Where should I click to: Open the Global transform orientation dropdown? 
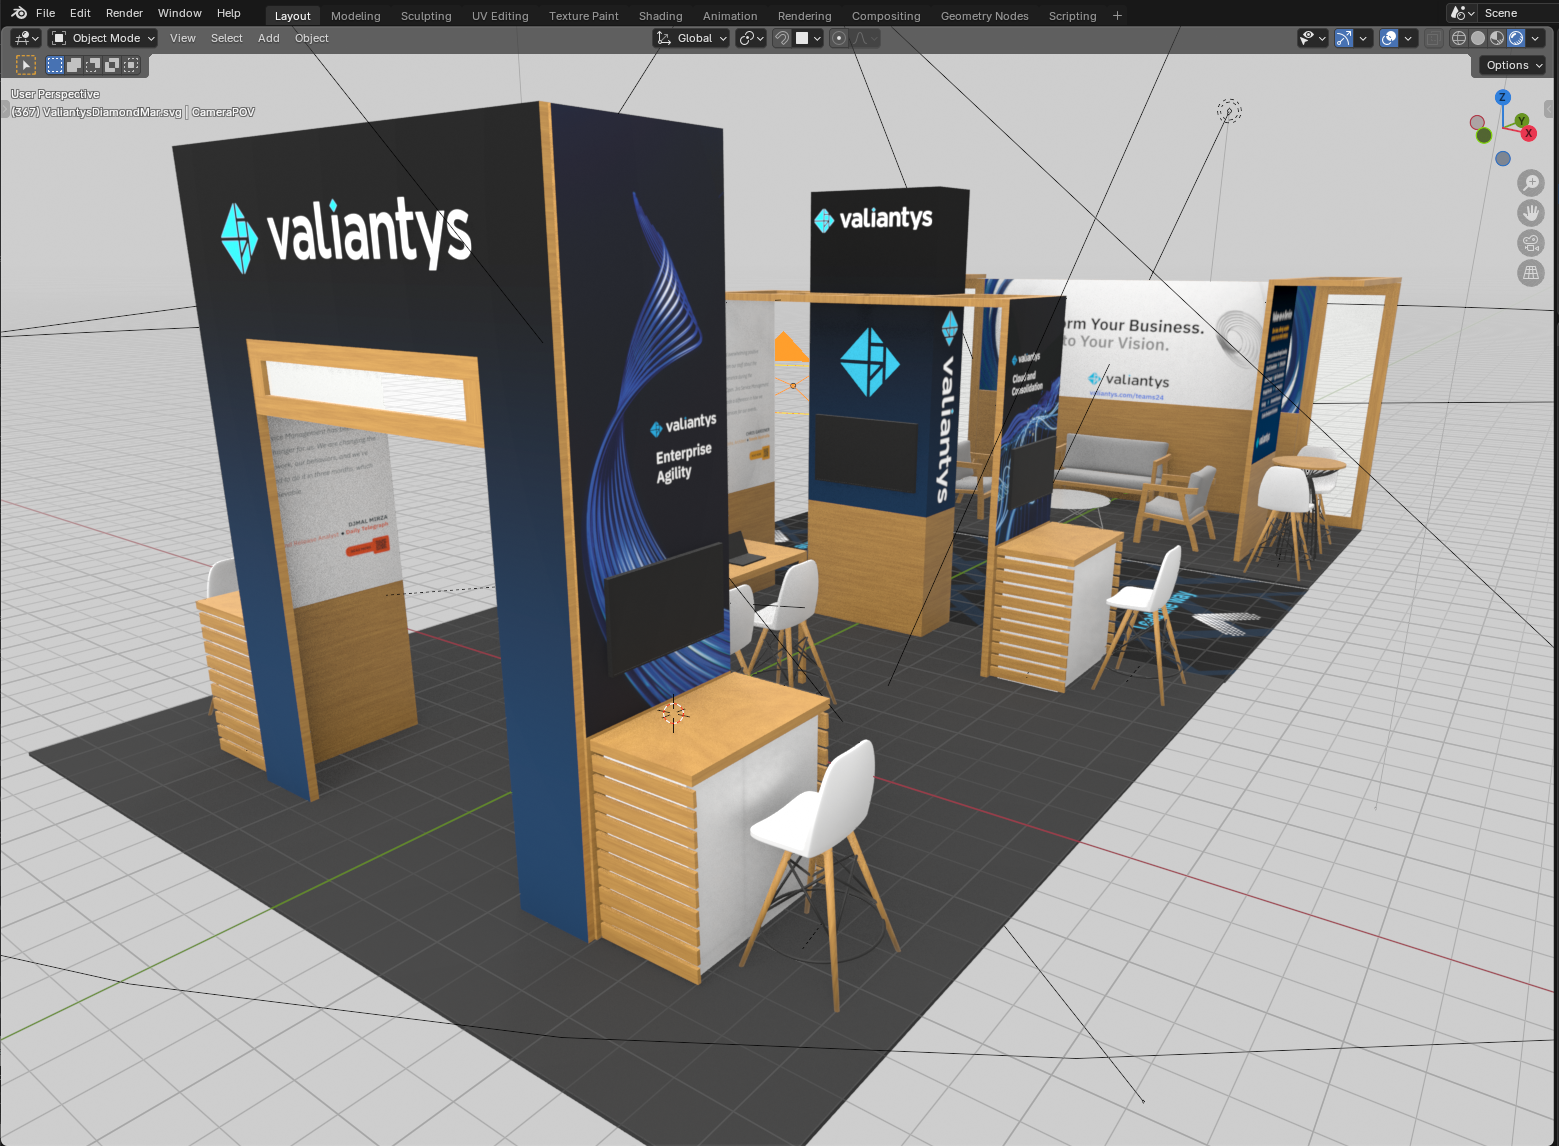tap(691, 38)
